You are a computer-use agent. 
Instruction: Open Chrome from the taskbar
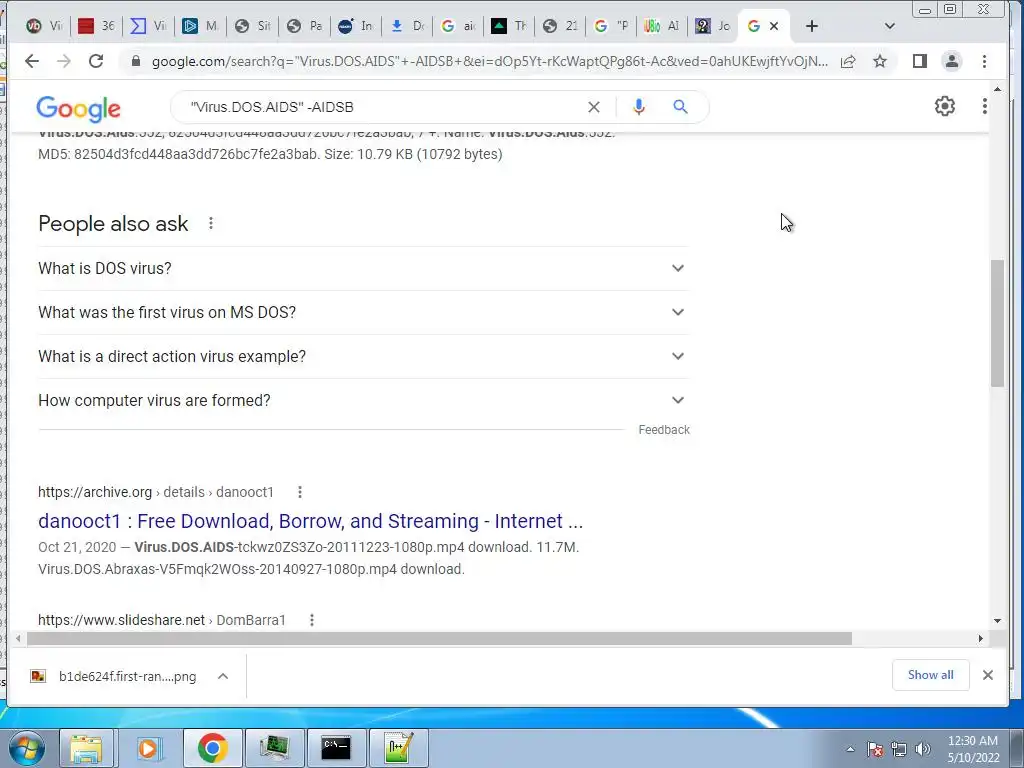pos(212,748)
